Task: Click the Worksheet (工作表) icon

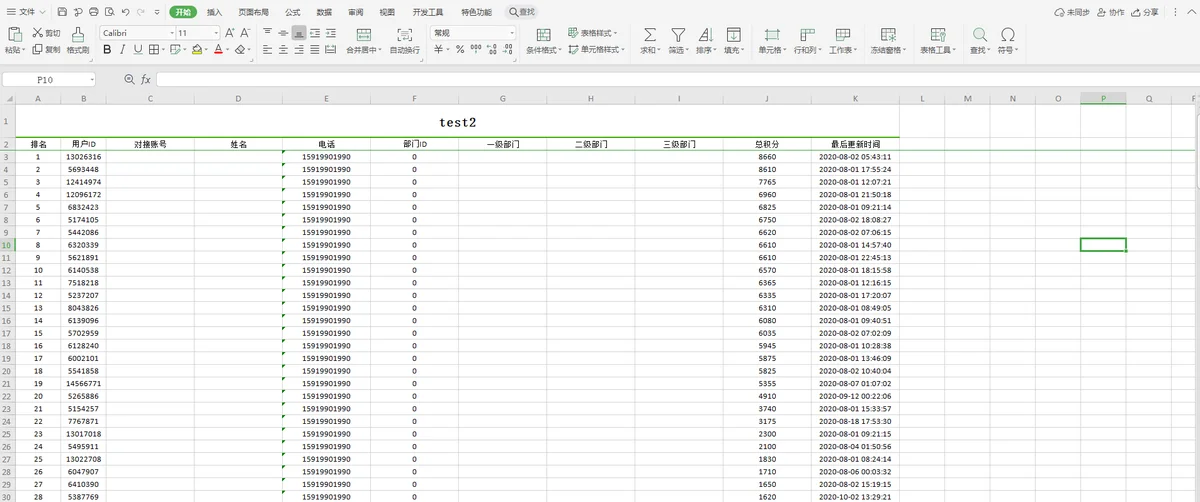Action: click(842, 34)
